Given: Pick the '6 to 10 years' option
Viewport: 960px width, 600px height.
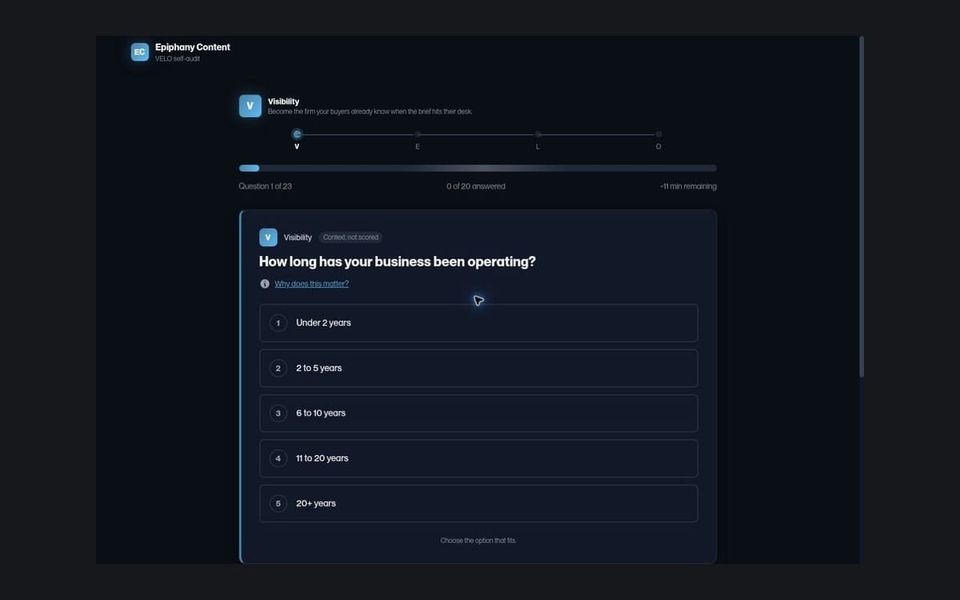Looking at the screenshot, I should pyautogui.click(x=478, y=413).
